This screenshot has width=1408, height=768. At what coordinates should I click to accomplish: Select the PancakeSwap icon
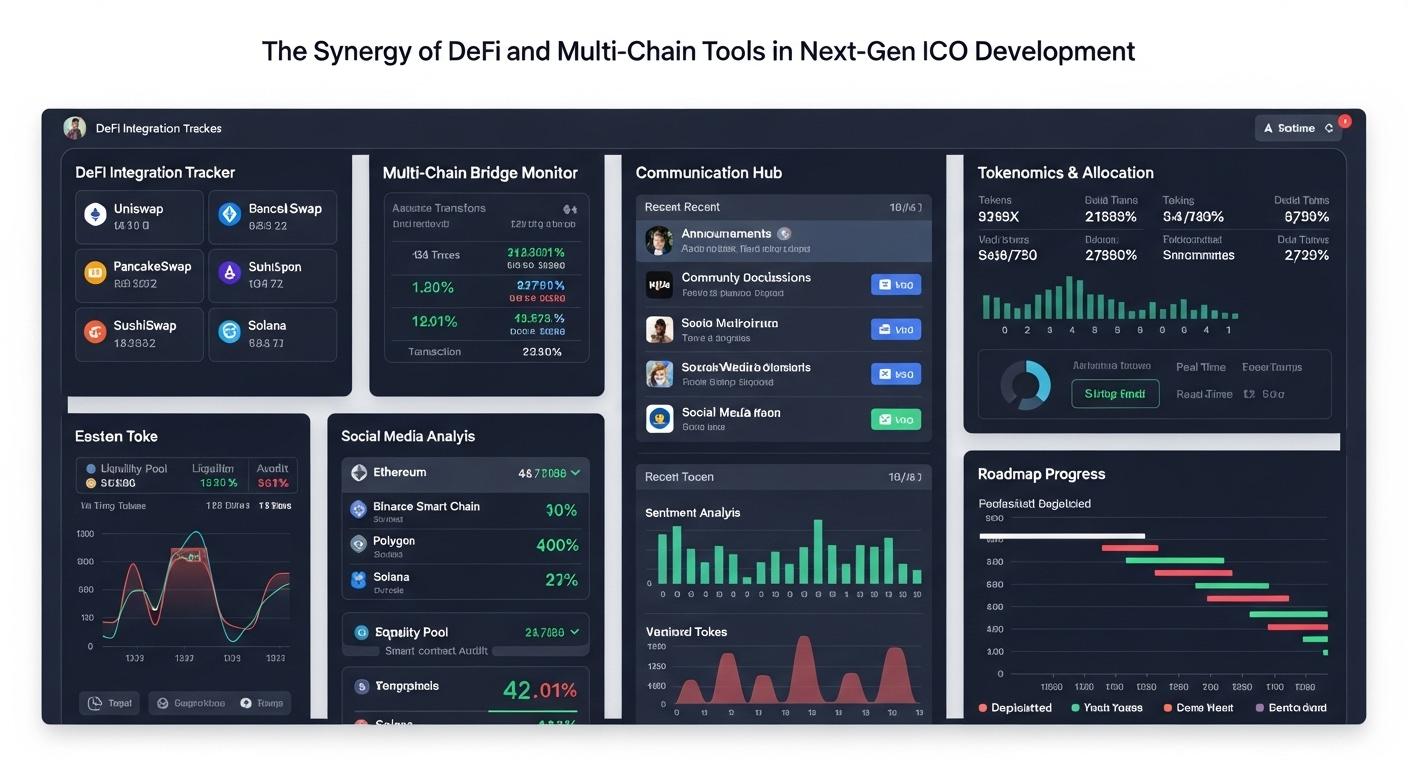(95, 273)
